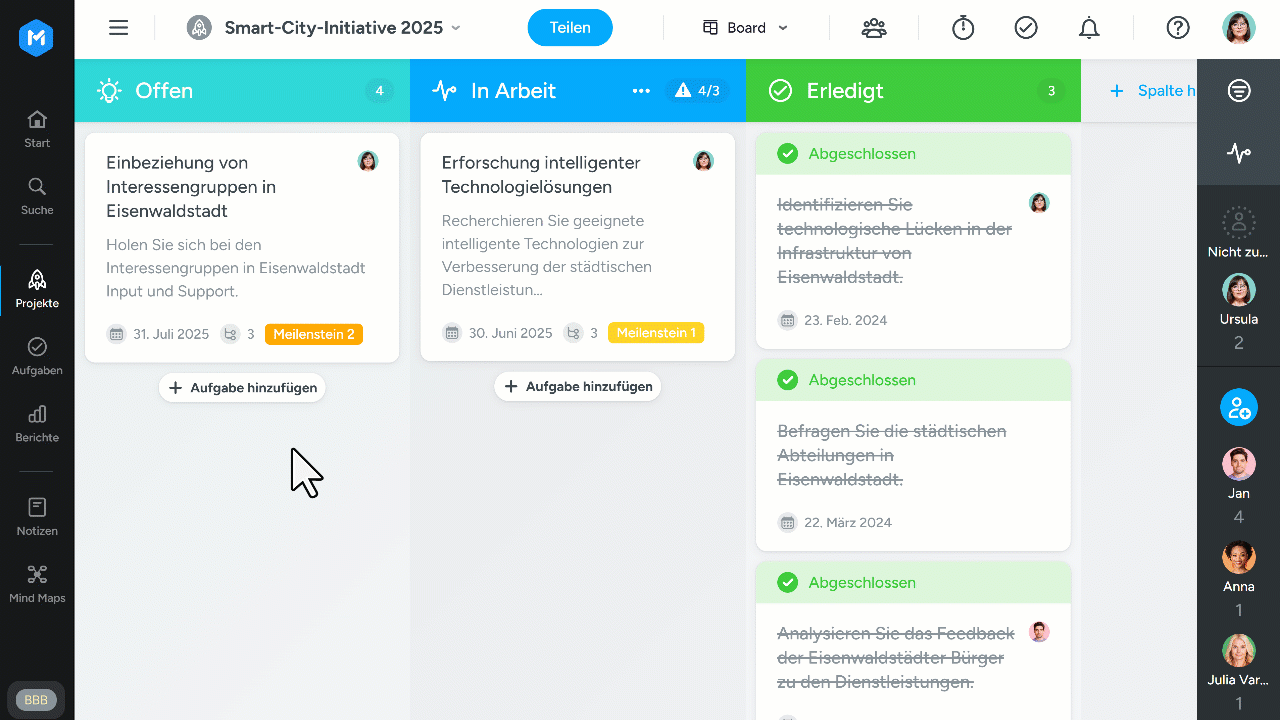Click due date 31. Juli 2025
The width and height of the screenshot is (1280, 720).
coord(159,334)
